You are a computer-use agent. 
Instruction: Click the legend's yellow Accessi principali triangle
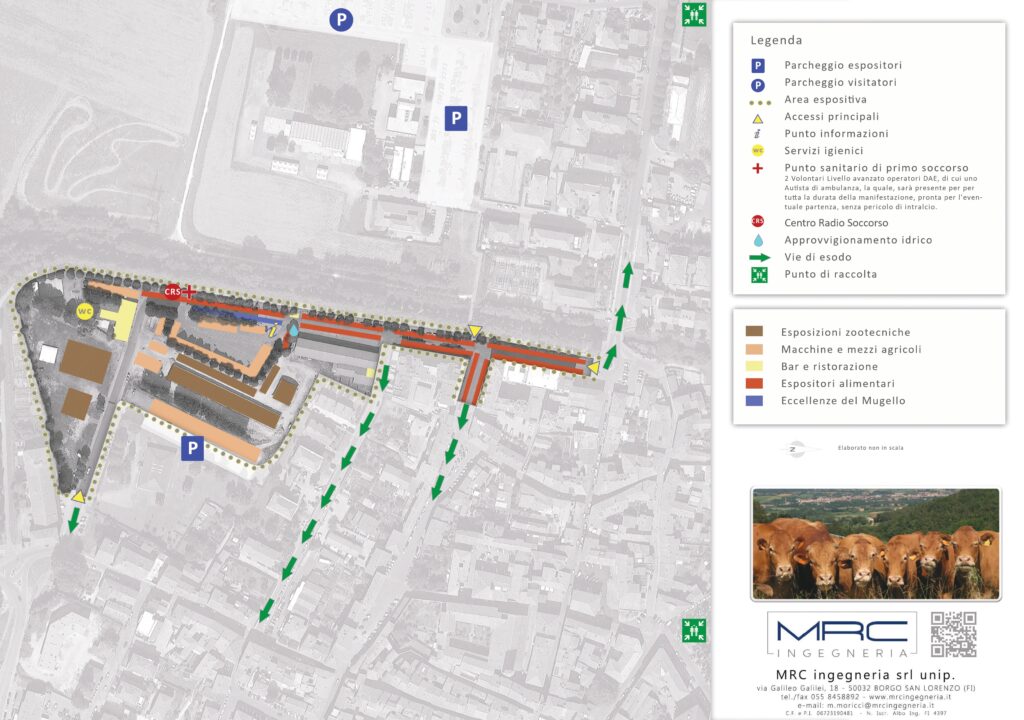(758, 119)
